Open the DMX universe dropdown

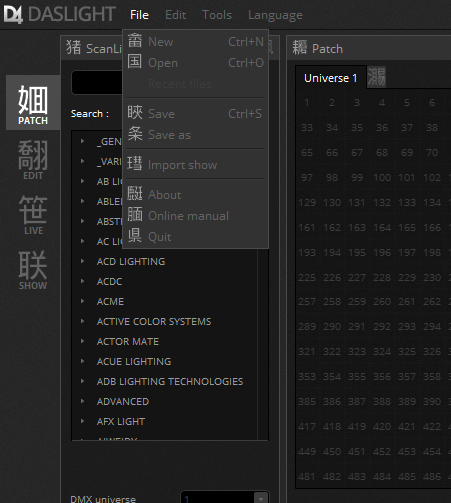(261, 499)
